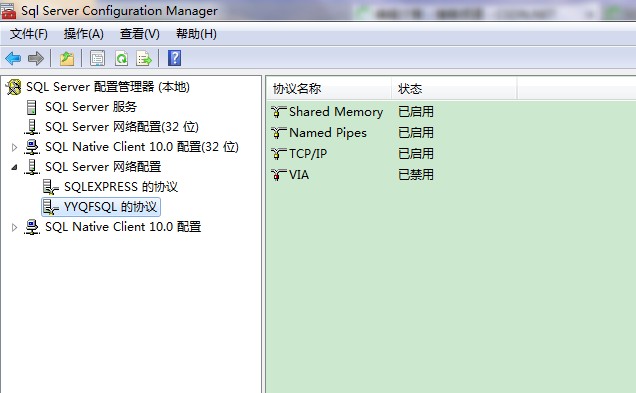Image resolution: width=636 pixels, height=393 pixels.
Task: Click the SQL Server 网络配置(32 位) node icon
Action: 32,127
